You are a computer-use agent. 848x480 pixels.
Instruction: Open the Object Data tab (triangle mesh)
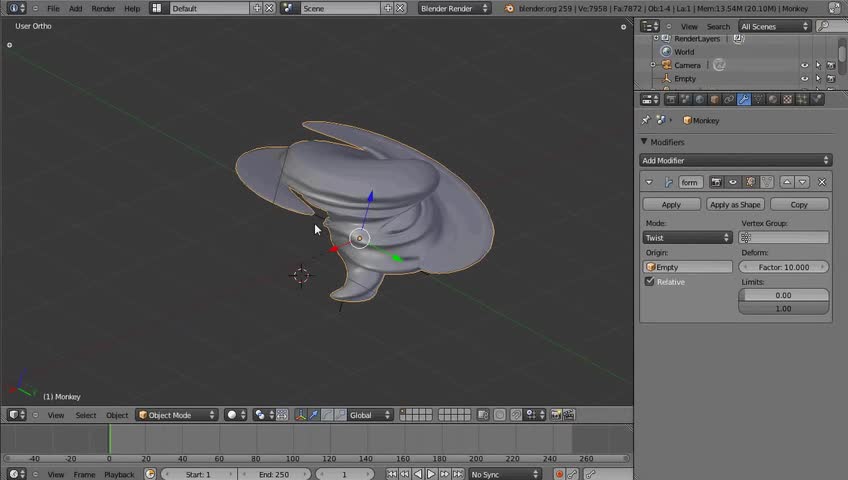(x=758, y=99)
